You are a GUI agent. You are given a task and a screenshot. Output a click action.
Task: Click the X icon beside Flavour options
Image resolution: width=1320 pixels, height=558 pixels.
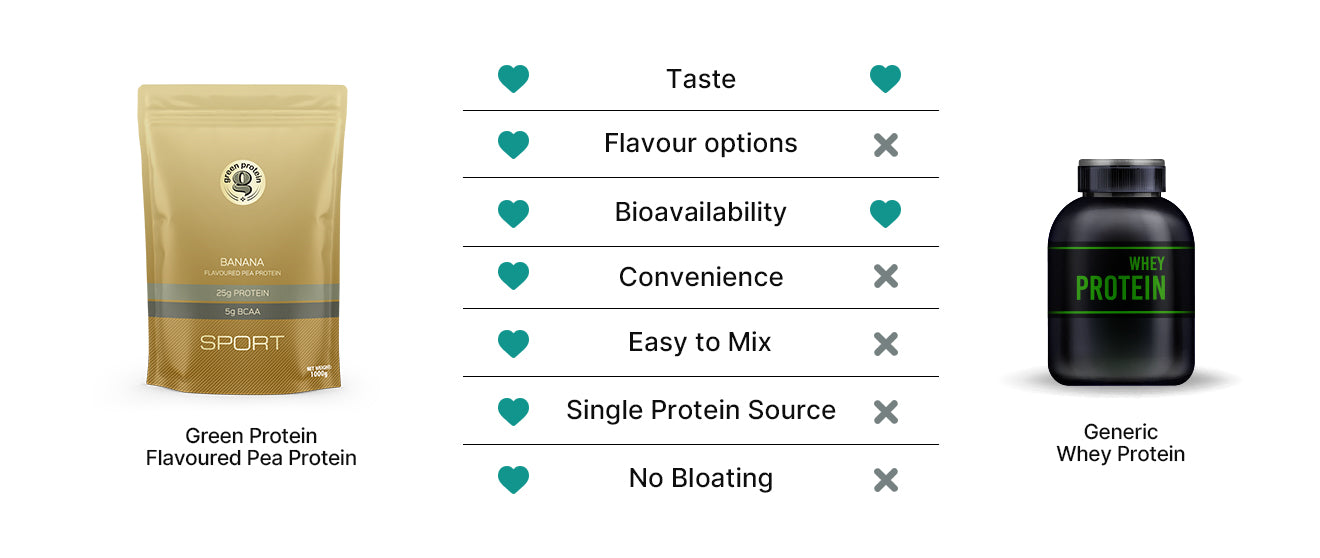[885, 145]
